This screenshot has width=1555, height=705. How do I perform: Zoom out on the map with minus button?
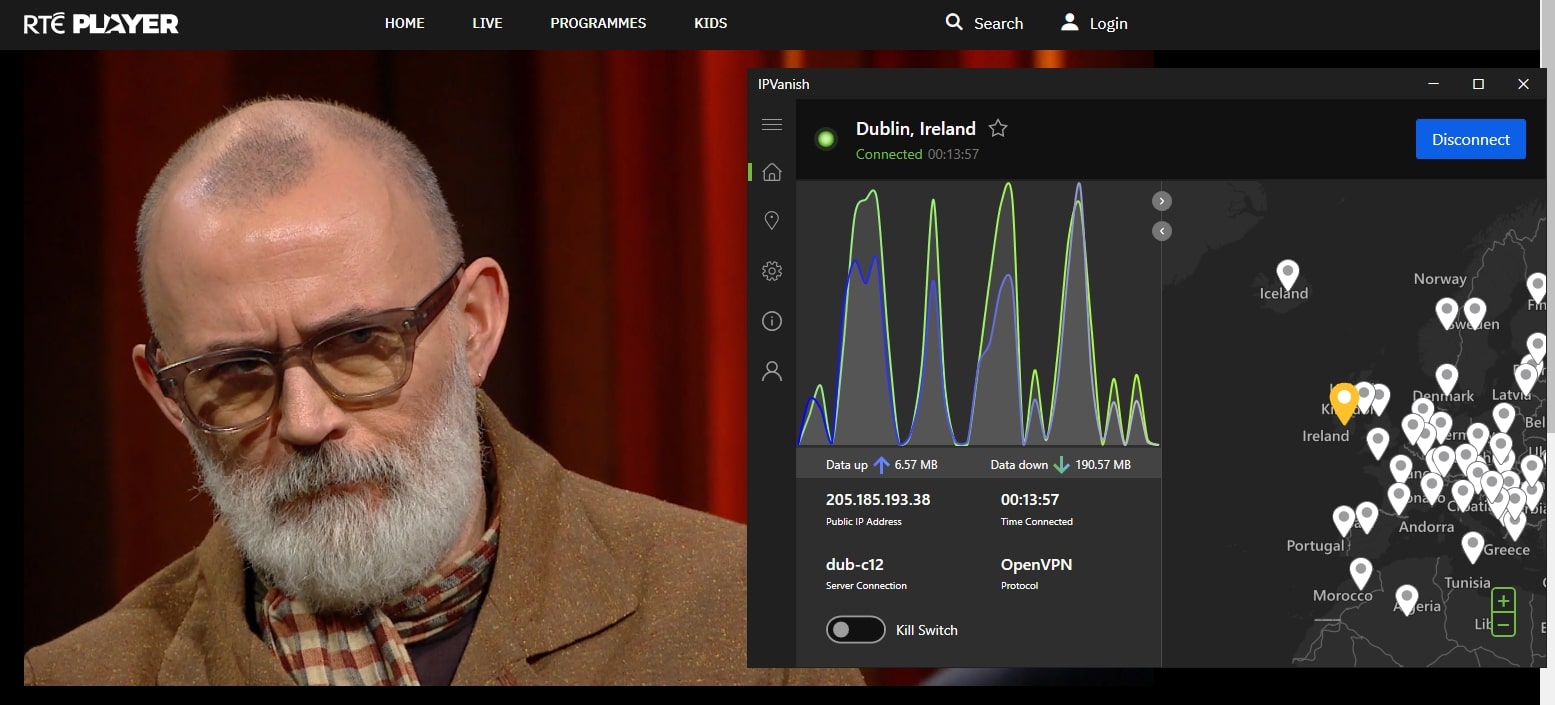click(1503, 625)
